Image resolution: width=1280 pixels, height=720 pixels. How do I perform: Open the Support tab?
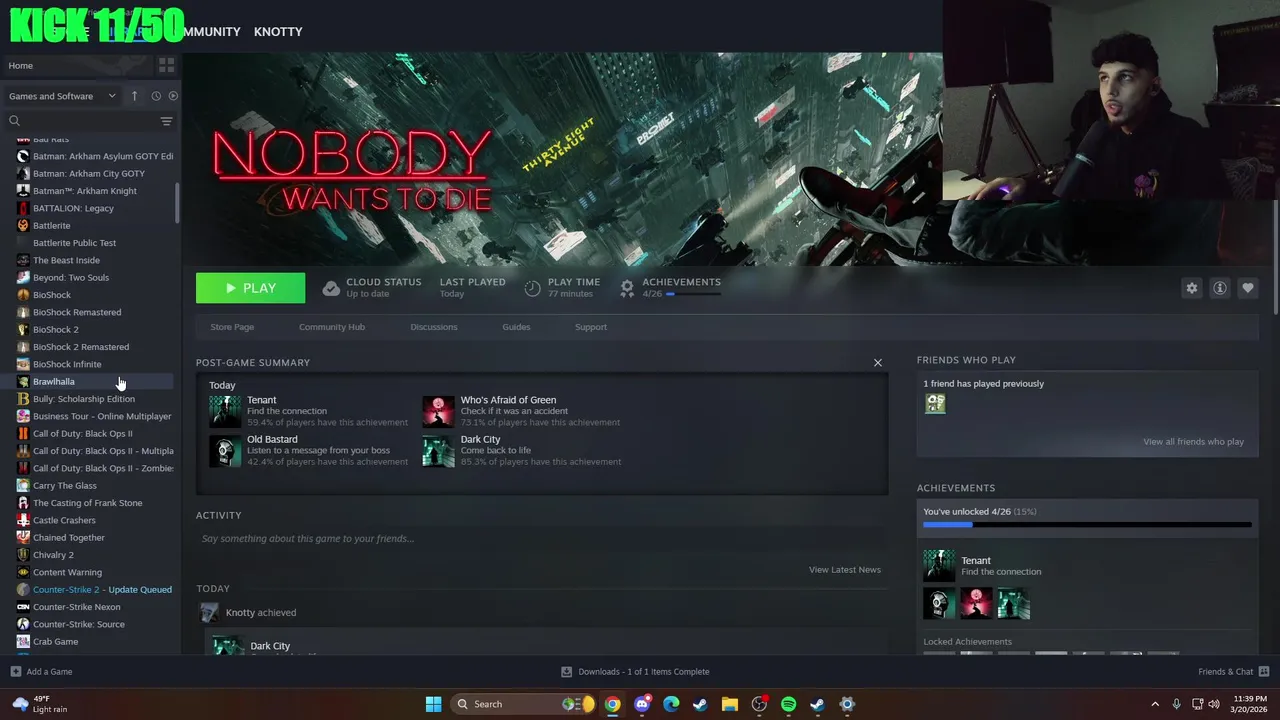591,327
